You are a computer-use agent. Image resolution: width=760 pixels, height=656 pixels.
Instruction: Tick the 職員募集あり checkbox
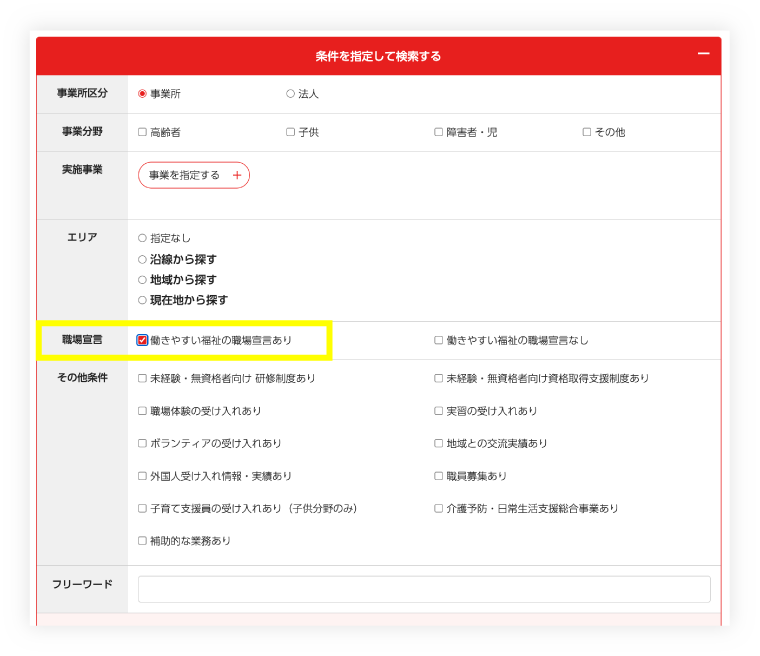coord(438,476)
